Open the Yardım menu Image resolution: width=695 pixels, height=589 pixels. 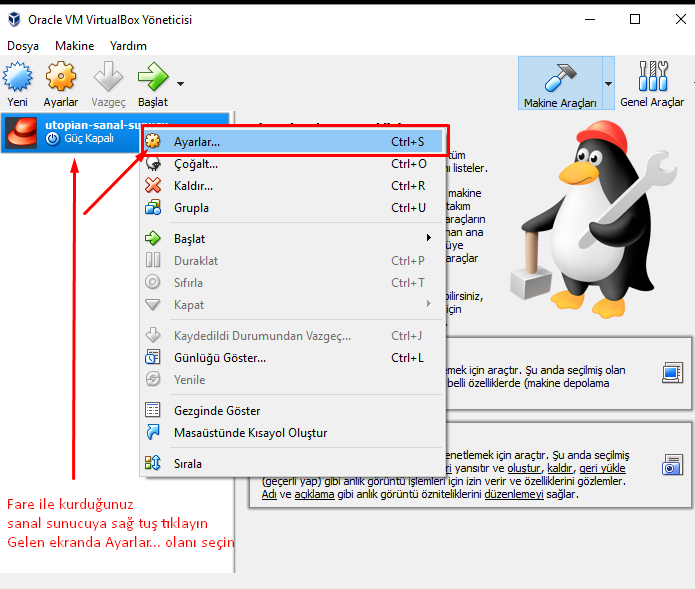click(x=128, y=46)
